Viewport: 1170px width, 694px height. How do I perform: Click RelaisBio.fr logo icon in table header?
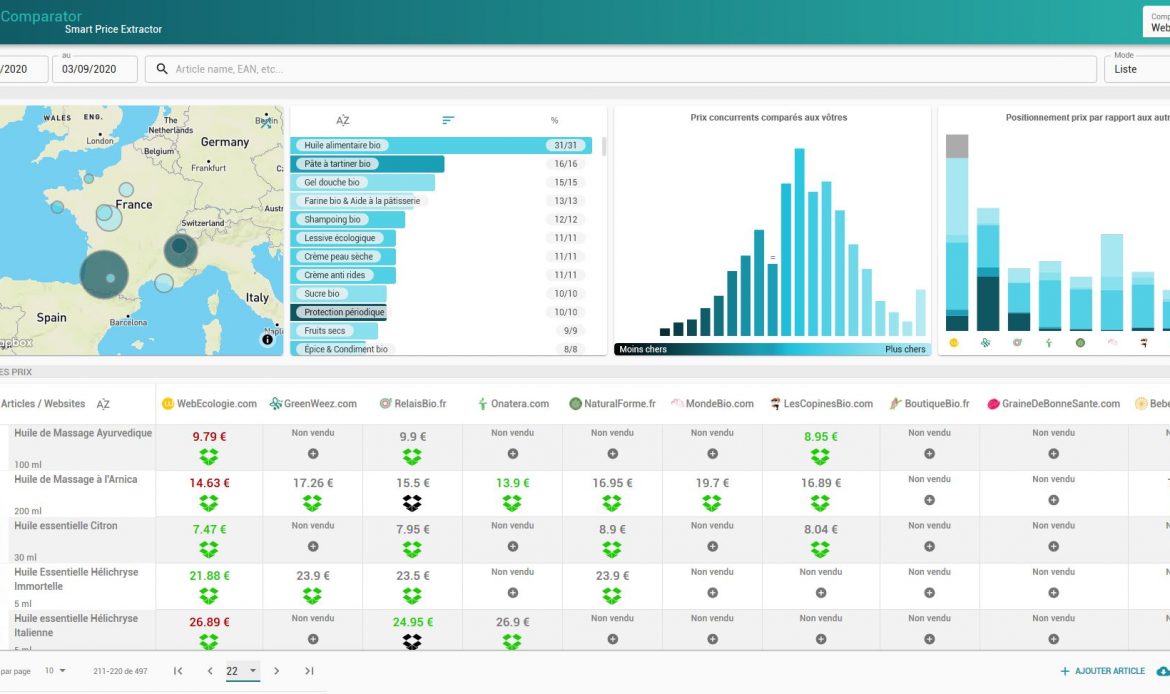click(x=385, y=404)
